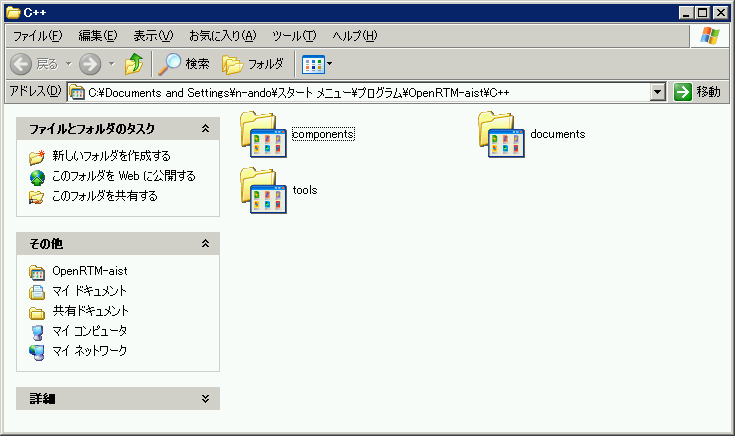Screen dimensions: 735x436
Task: Minimize the C++ window
Action: click(686, 13)
